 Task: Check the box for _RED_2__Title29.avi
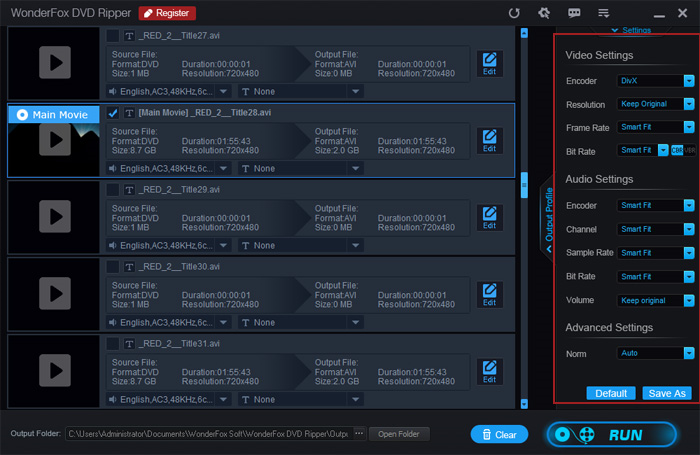112,190
